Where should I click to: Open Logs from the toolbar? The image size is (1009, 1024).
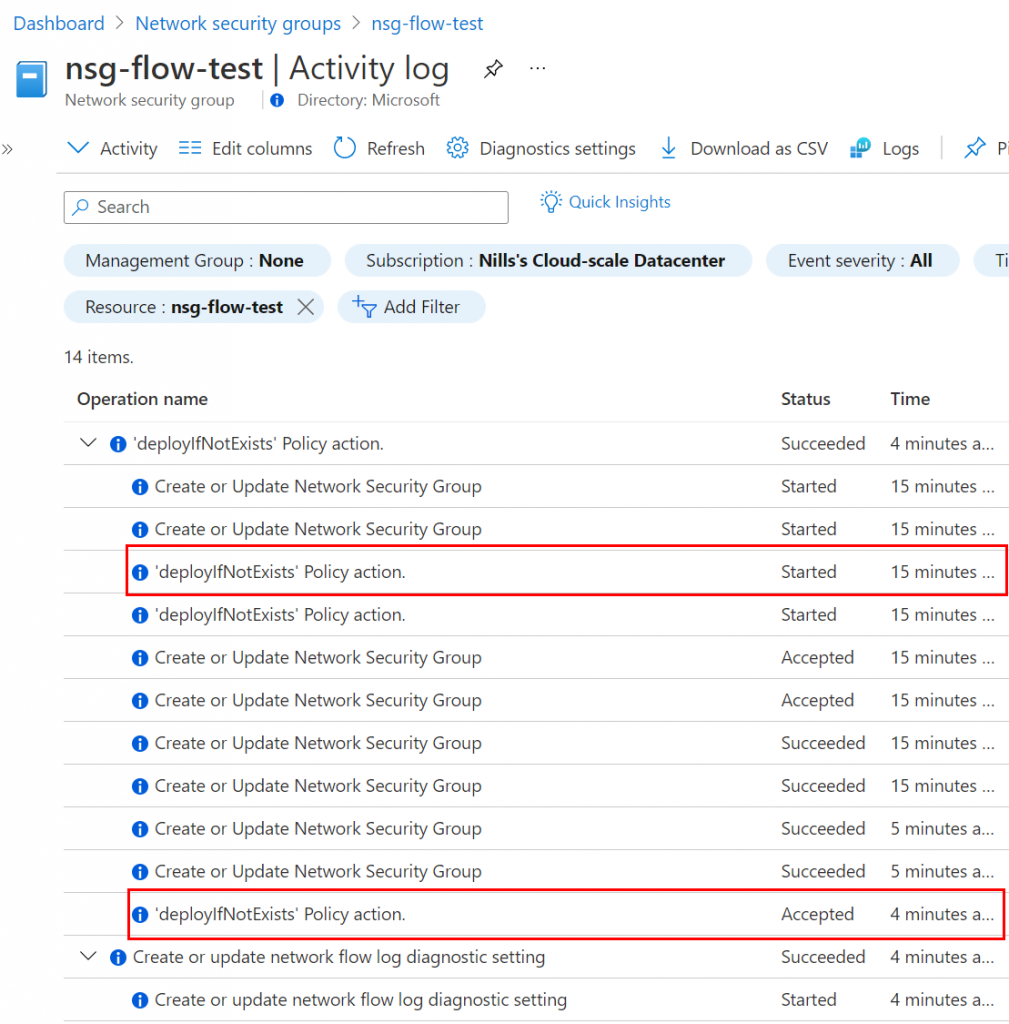(x=885, y=148)
